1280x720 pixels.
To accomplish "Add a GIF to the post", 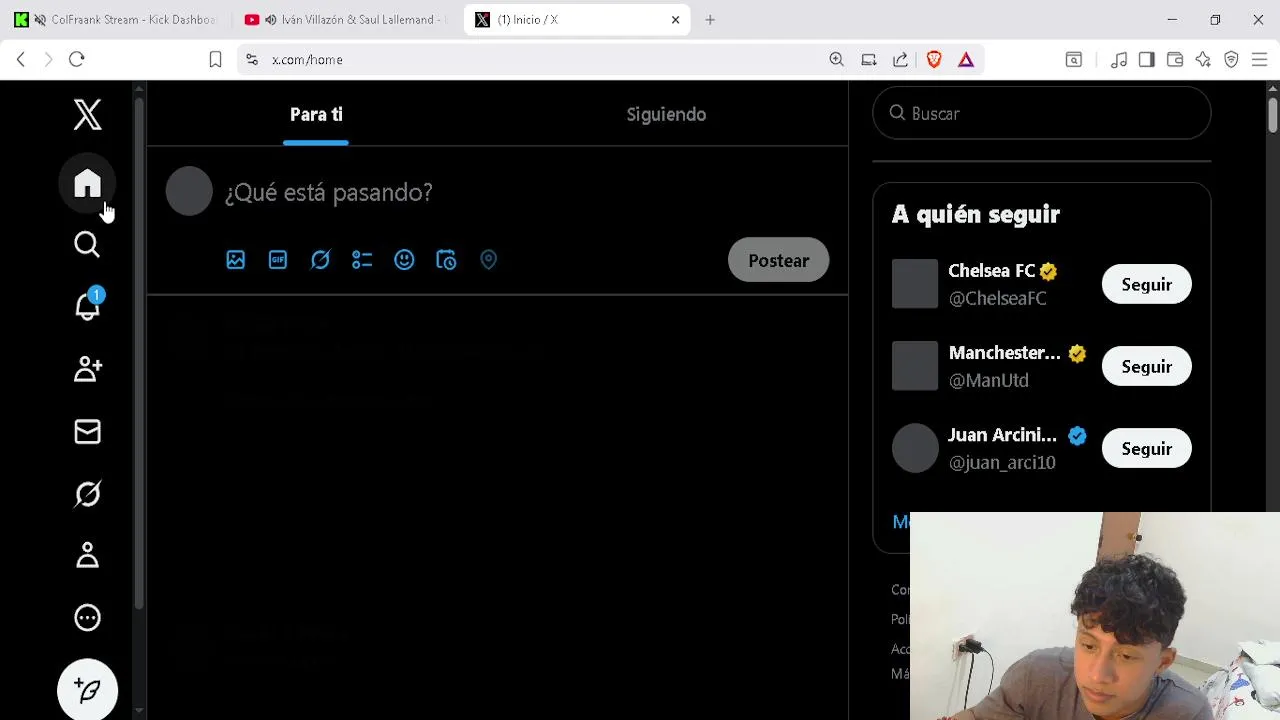I will (x=278, y=260).
